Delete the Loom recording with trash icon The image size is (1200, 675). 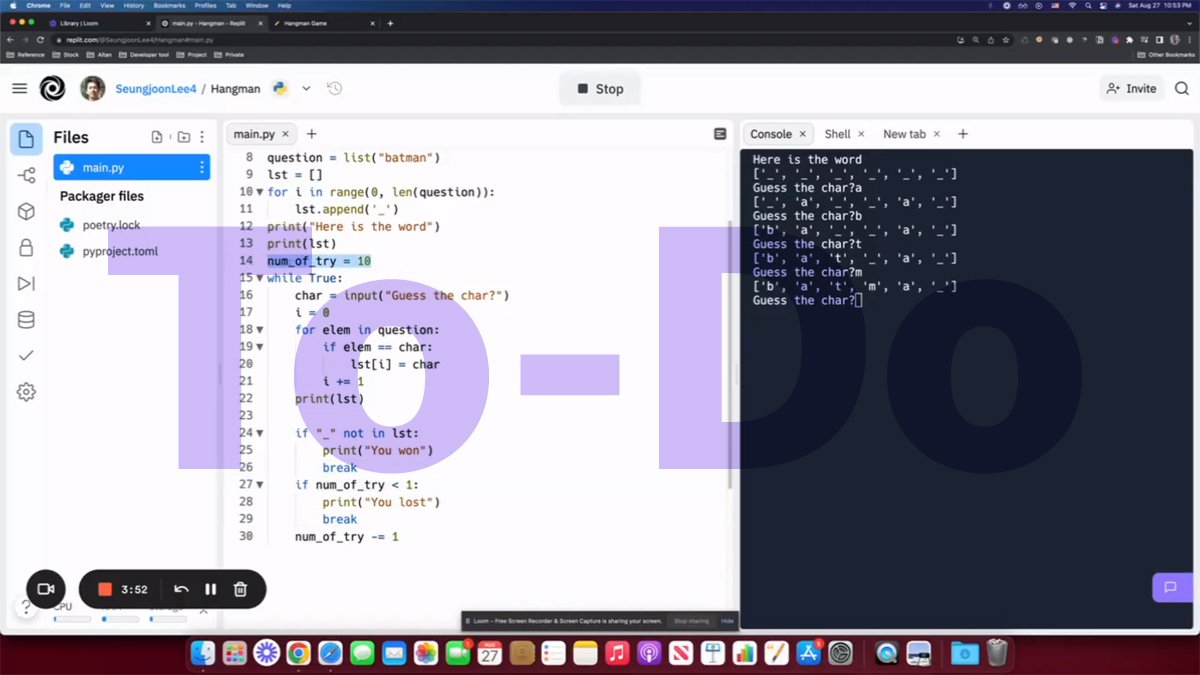point(240,589)
